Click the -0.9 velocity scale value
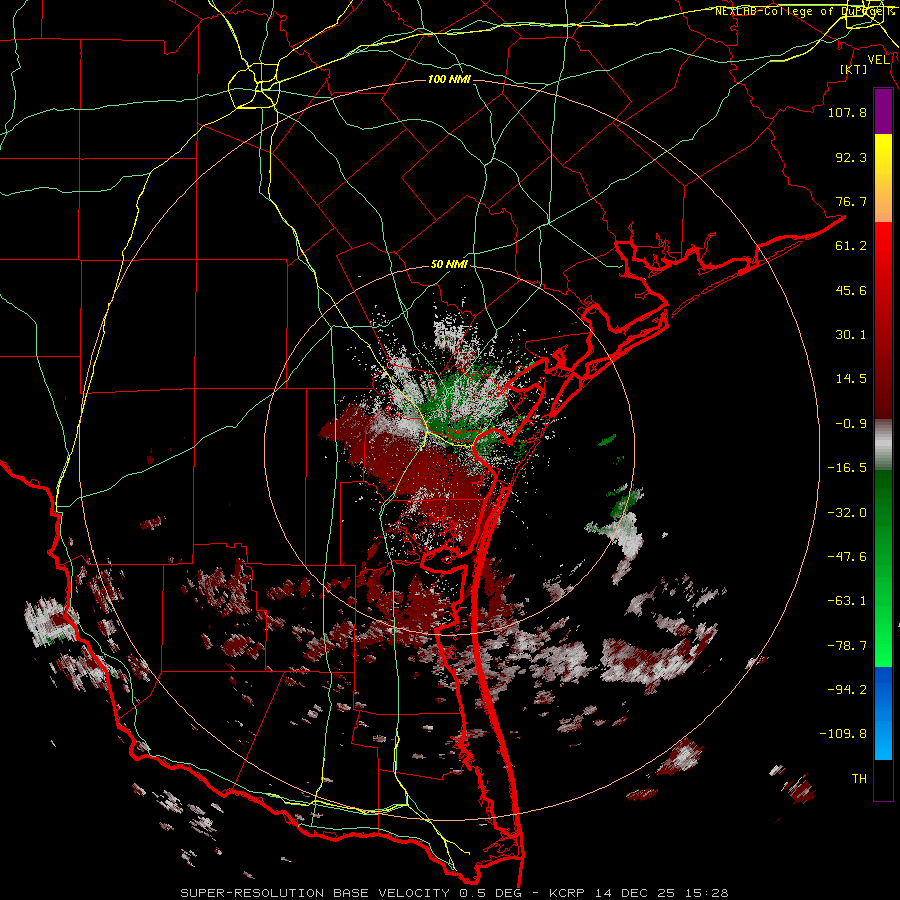Image resolution: width=900 pixels, height=900 pixels. [851, 424]
